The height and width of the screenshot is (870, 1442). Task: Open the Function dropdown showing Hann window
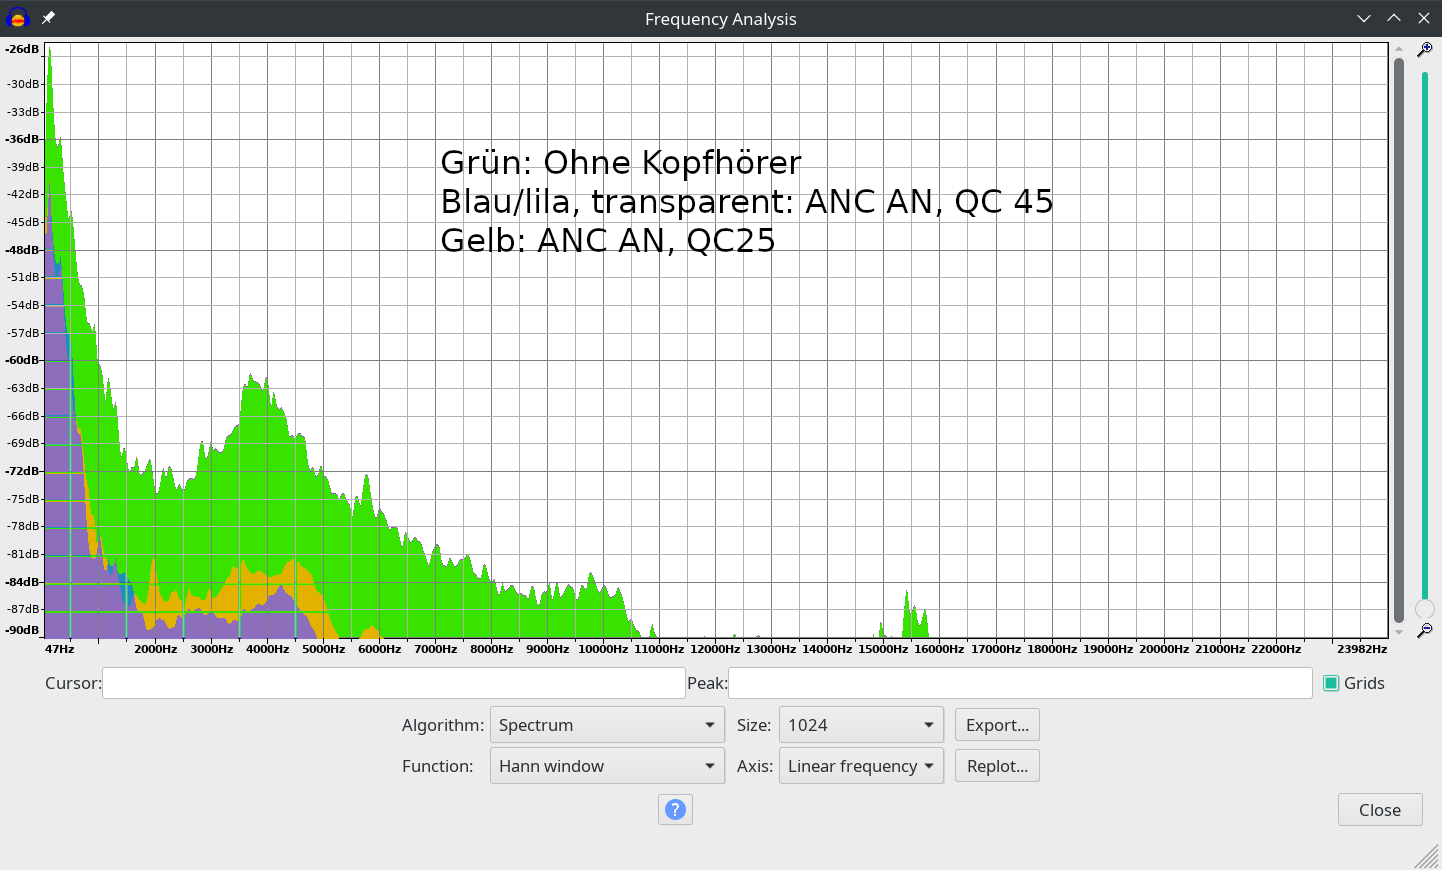click(606, 766)
